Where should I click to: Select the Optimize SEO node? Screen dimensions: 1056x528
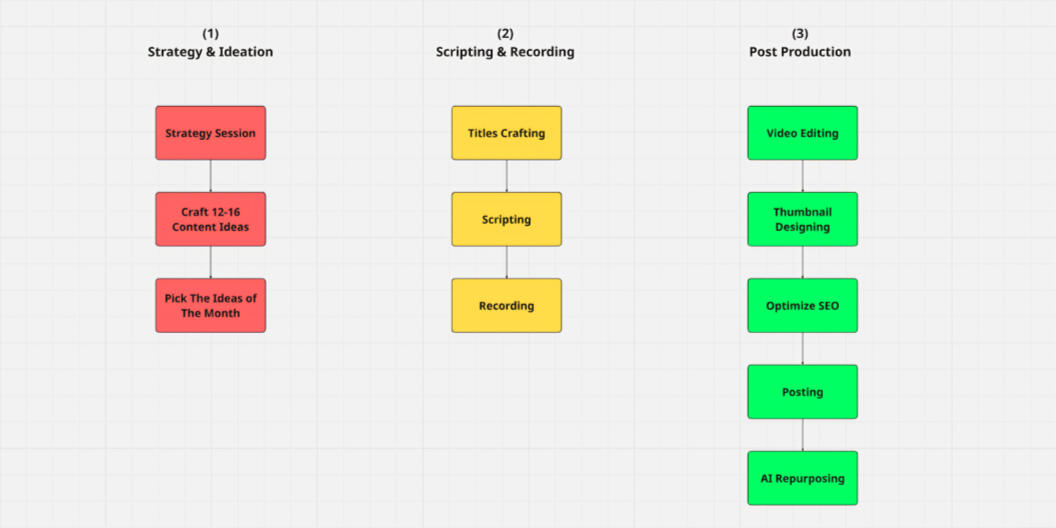(802, 305)
